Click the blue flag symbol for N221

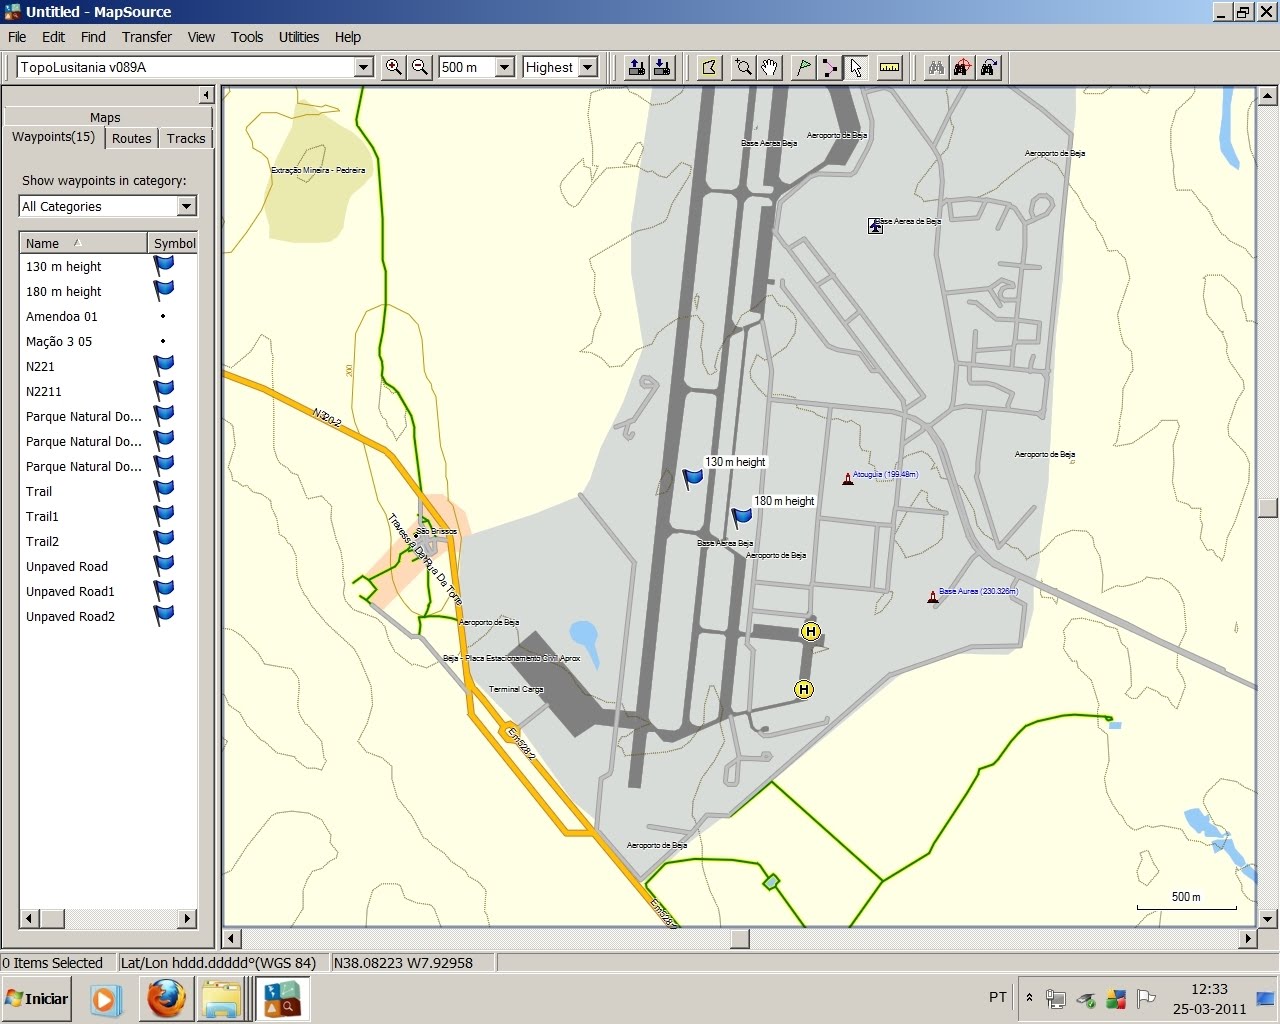[163, 366]
